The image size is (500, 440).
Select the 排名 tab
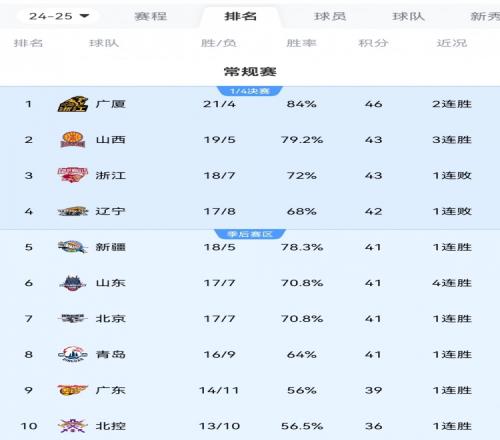click(240, 16)
